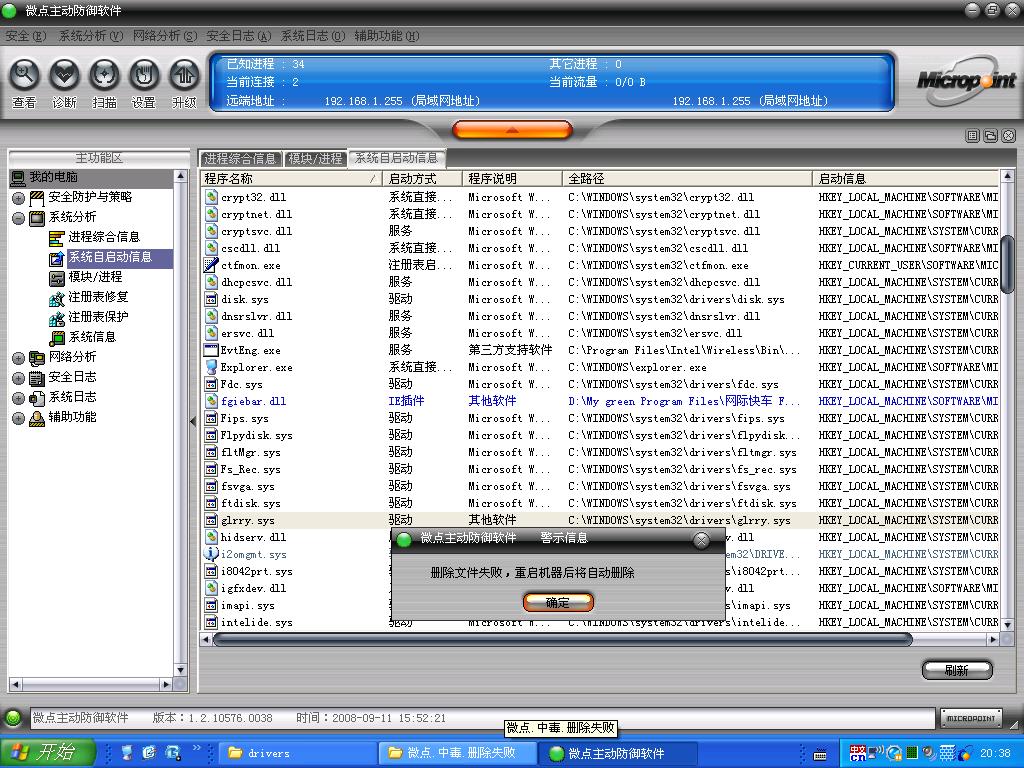Click the 系统自启动信息 tree icon
The image size is (1024, 768).
point(57,258)
